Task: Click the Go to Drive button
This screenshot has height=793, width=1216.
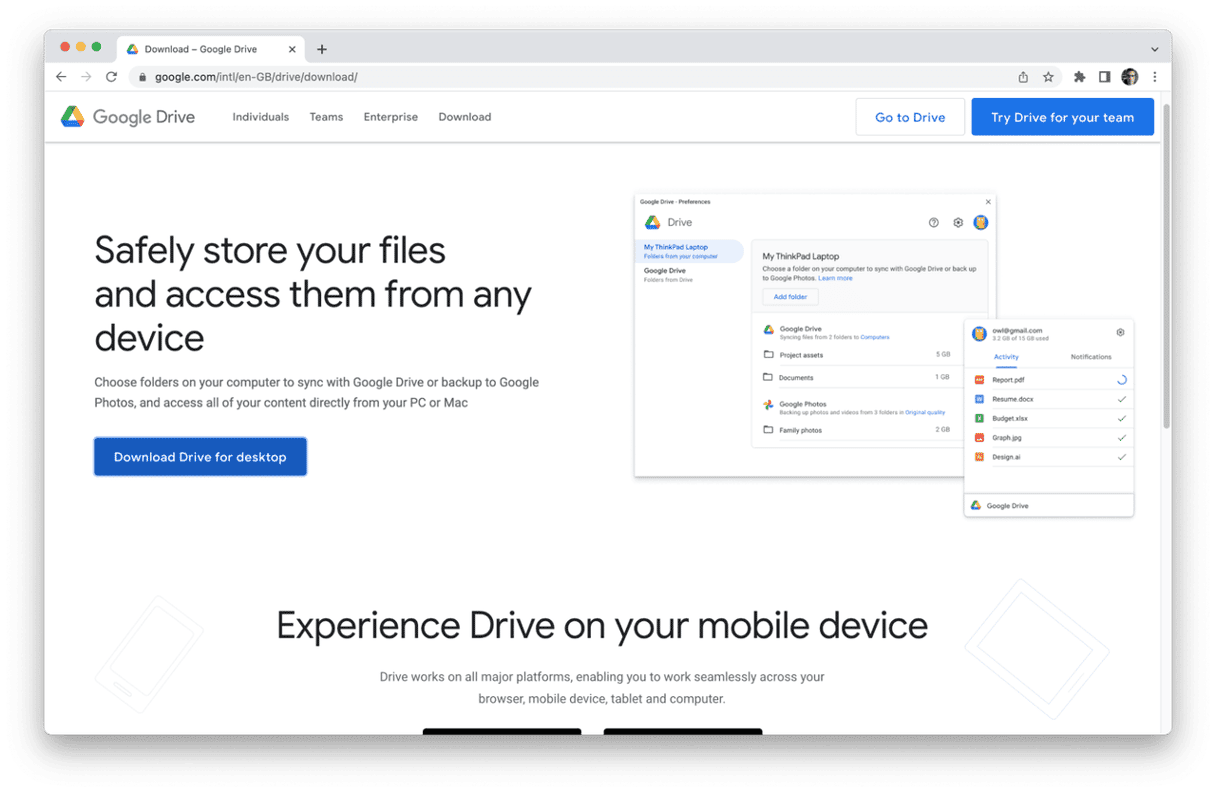Action: click(910, 117)
